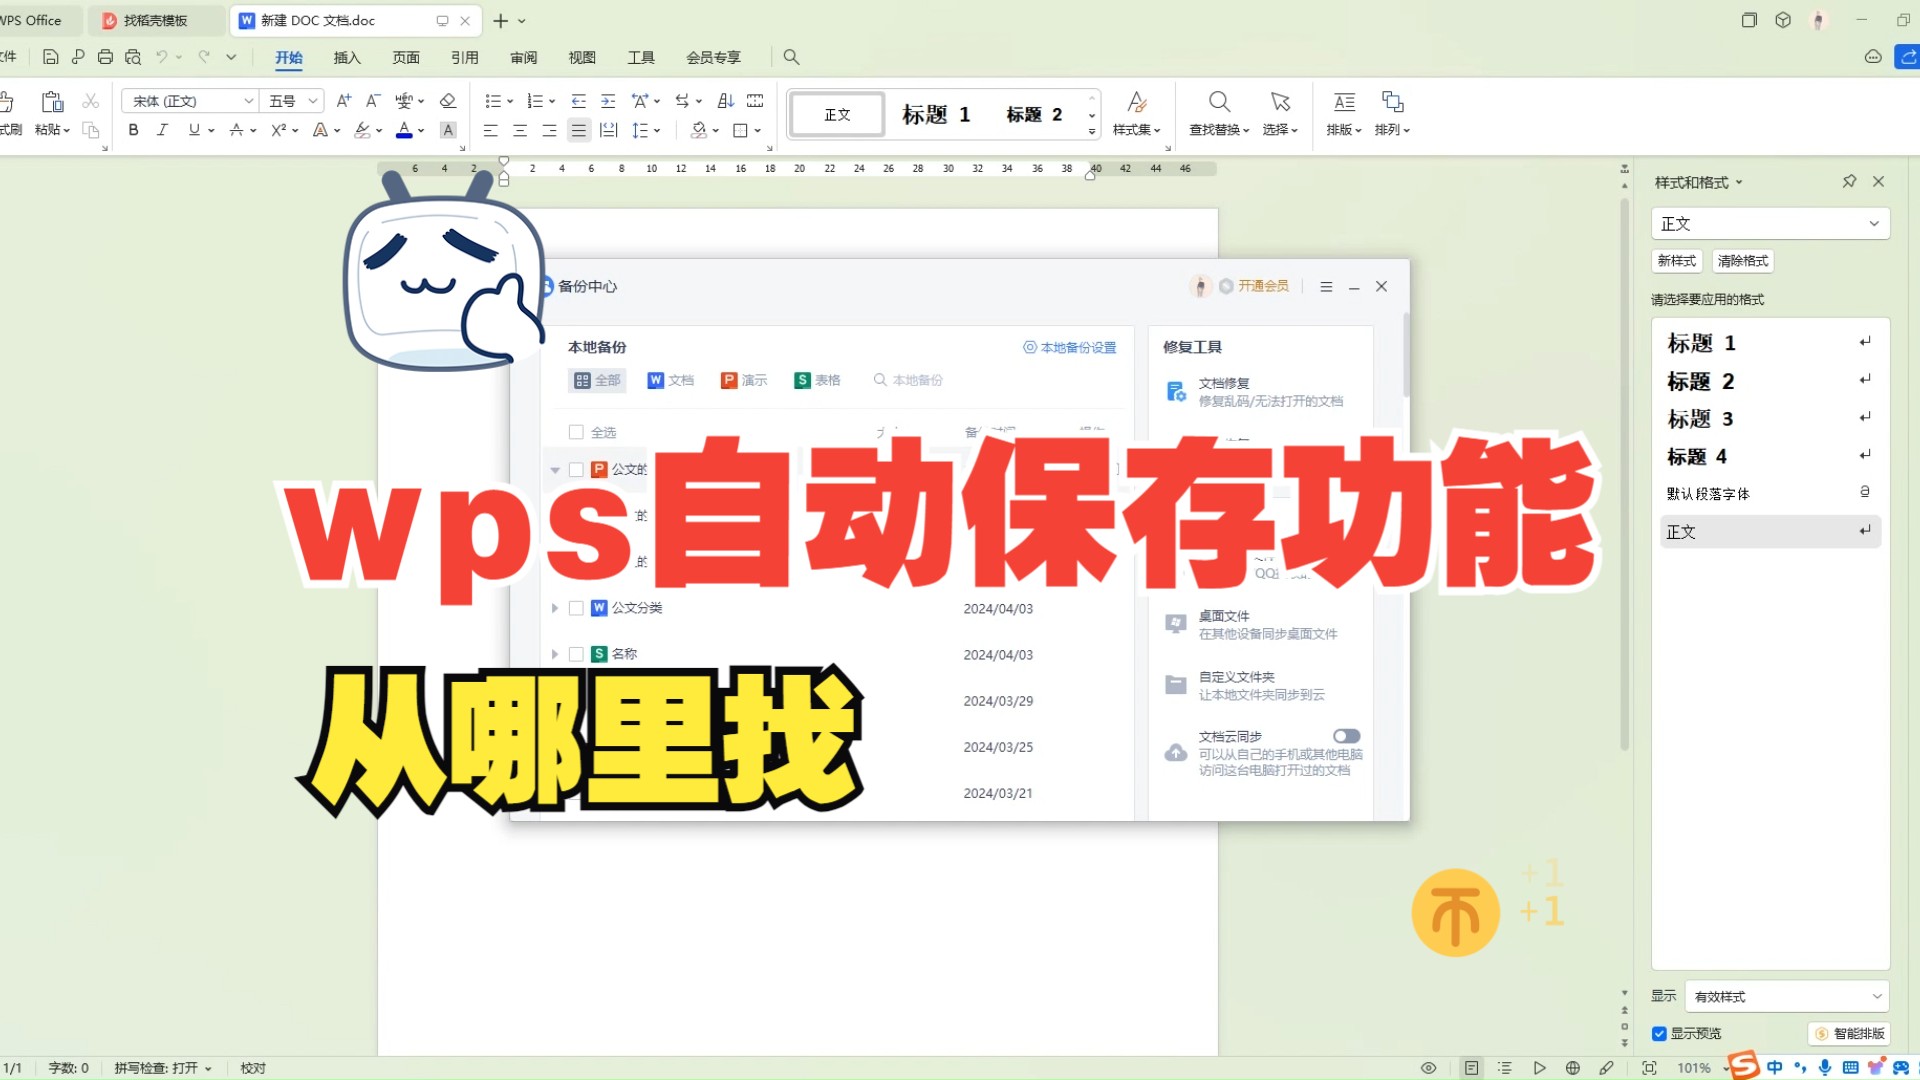Open the Desktop Files sync option
This screenshot has width=1920, height=1080.
click(x=1265, y=625)
